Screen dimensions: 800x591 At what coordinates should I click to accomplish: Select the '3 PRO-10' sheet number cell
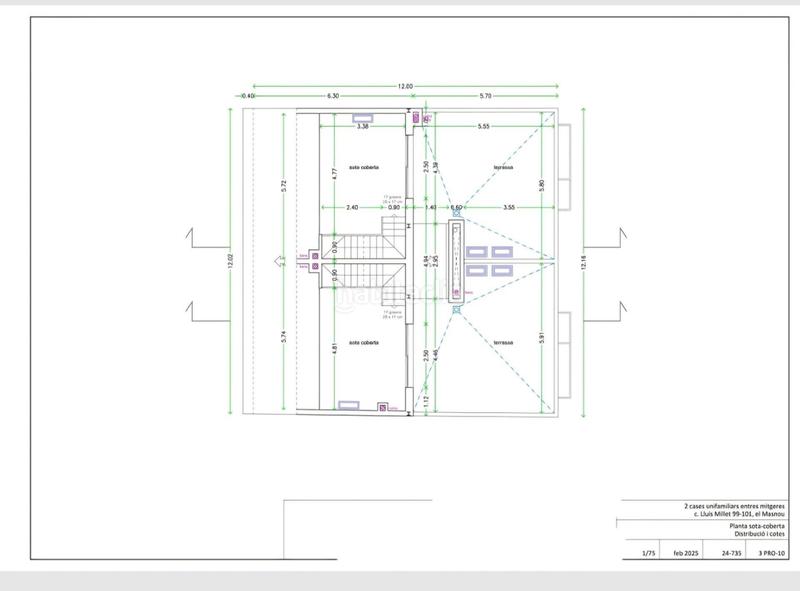pos(770,551)
